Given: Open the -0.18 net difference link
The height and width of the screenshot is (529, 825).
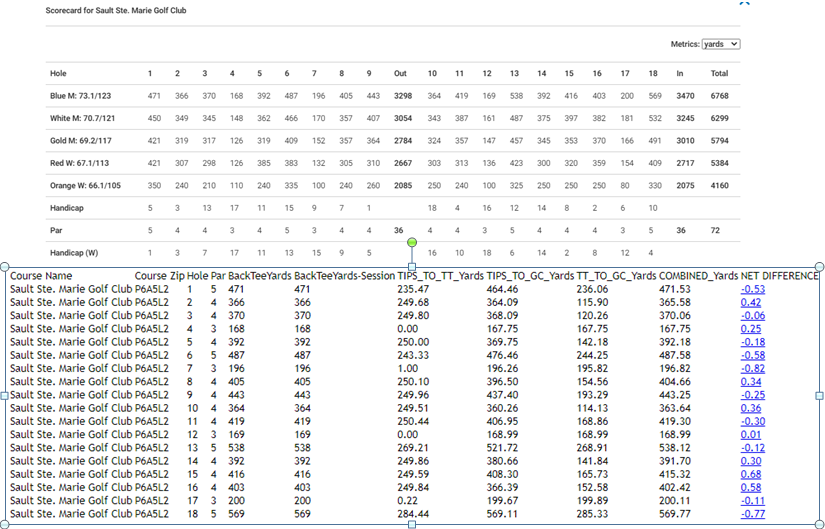Looking at the screenshot, I should [752, 342].
